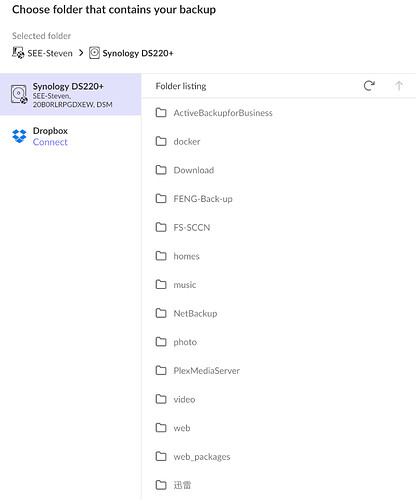This screenshot has height=500, width=416.
Task: Expand the breadcrumb chevron after SEE-Steven
Action: tap(81, 53)
